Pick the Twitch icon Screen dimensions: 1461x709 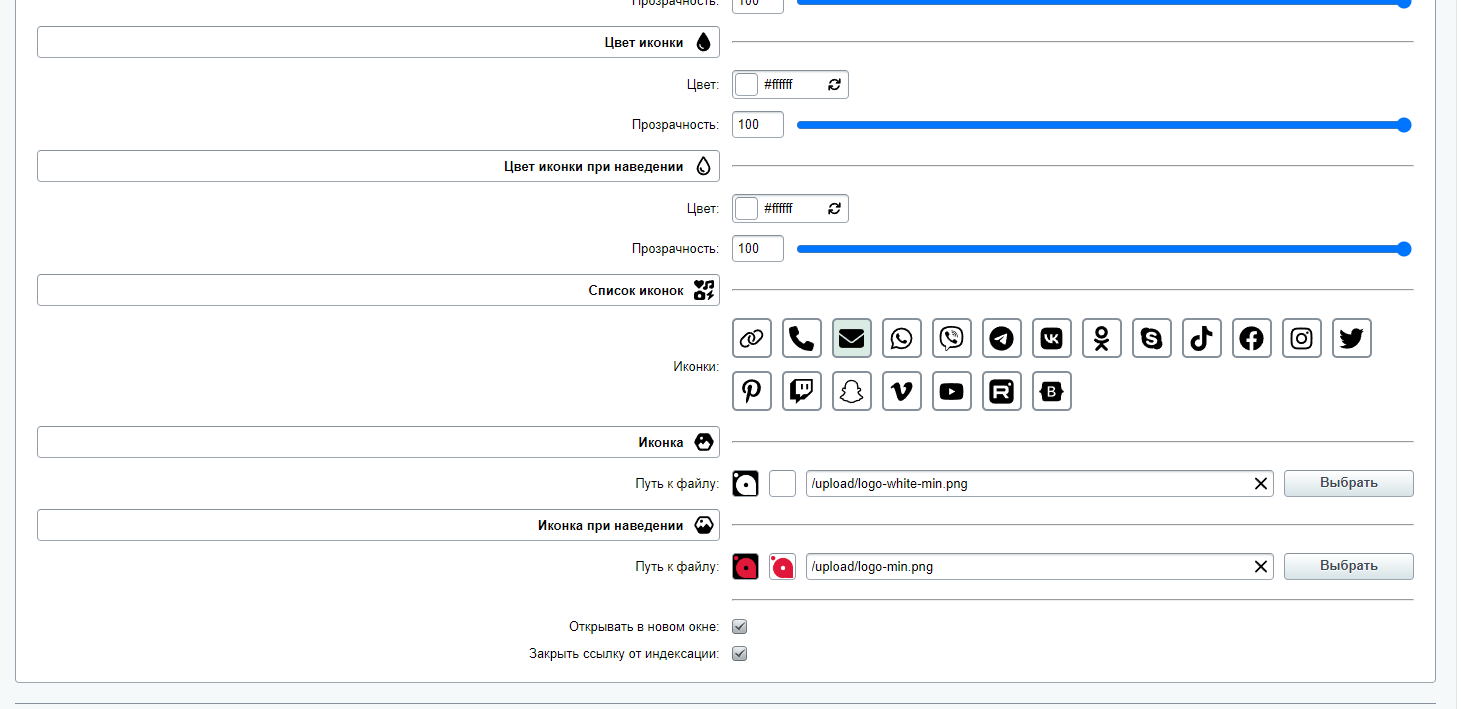click(x=801, y=392)
